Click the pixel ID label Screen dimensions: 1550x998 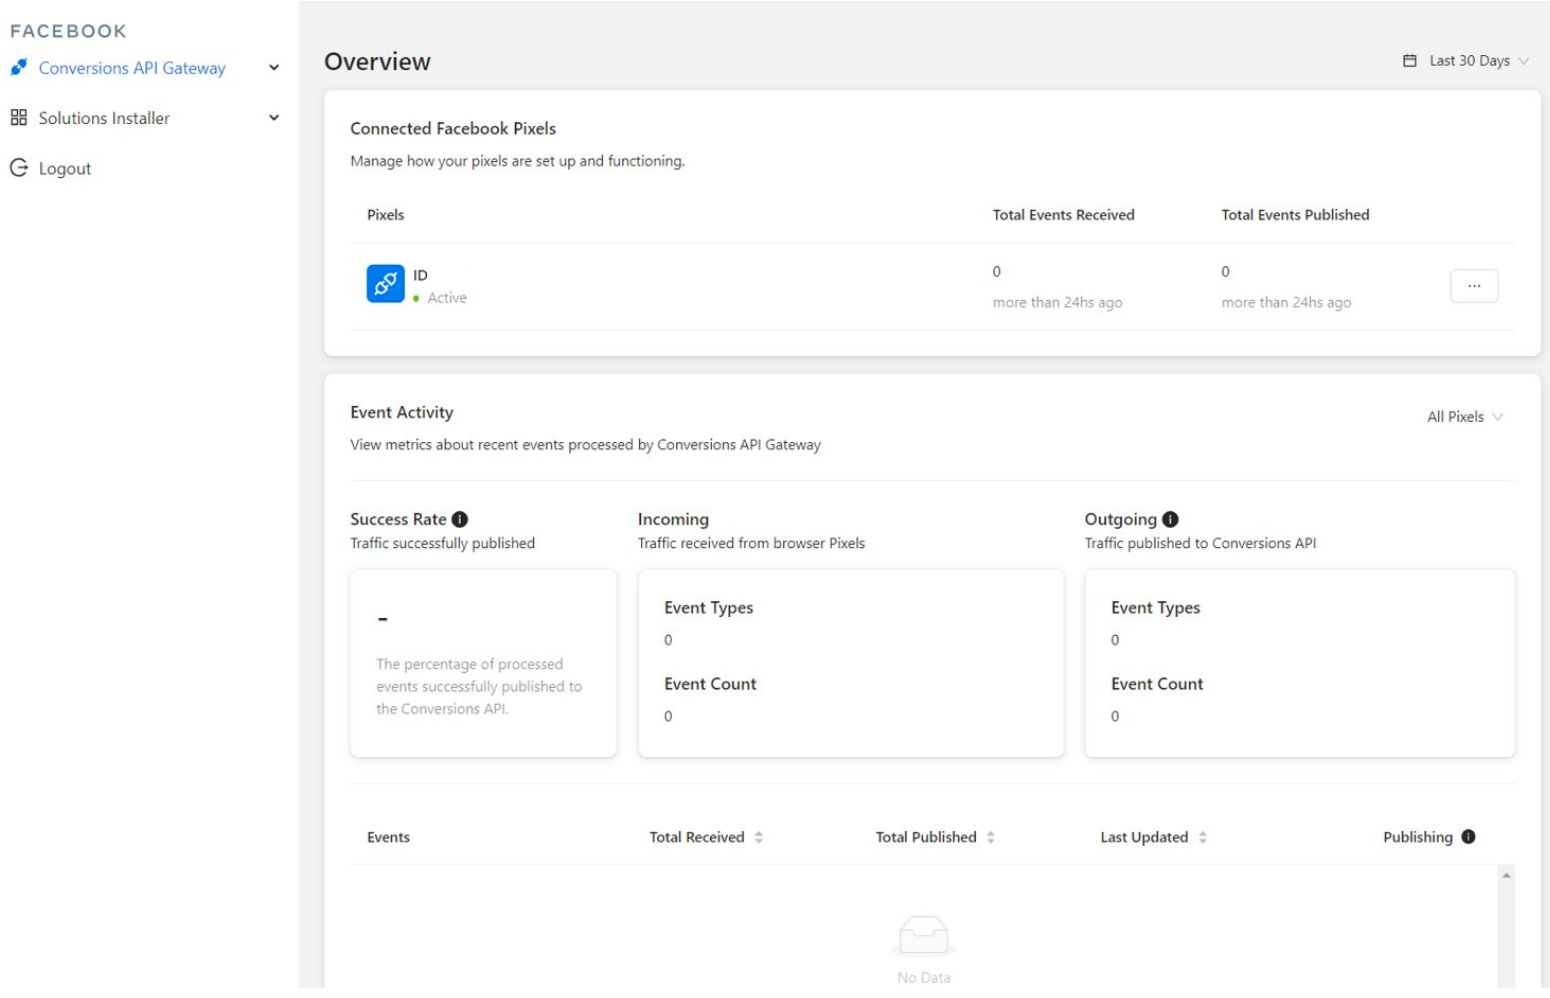point(420,275)
